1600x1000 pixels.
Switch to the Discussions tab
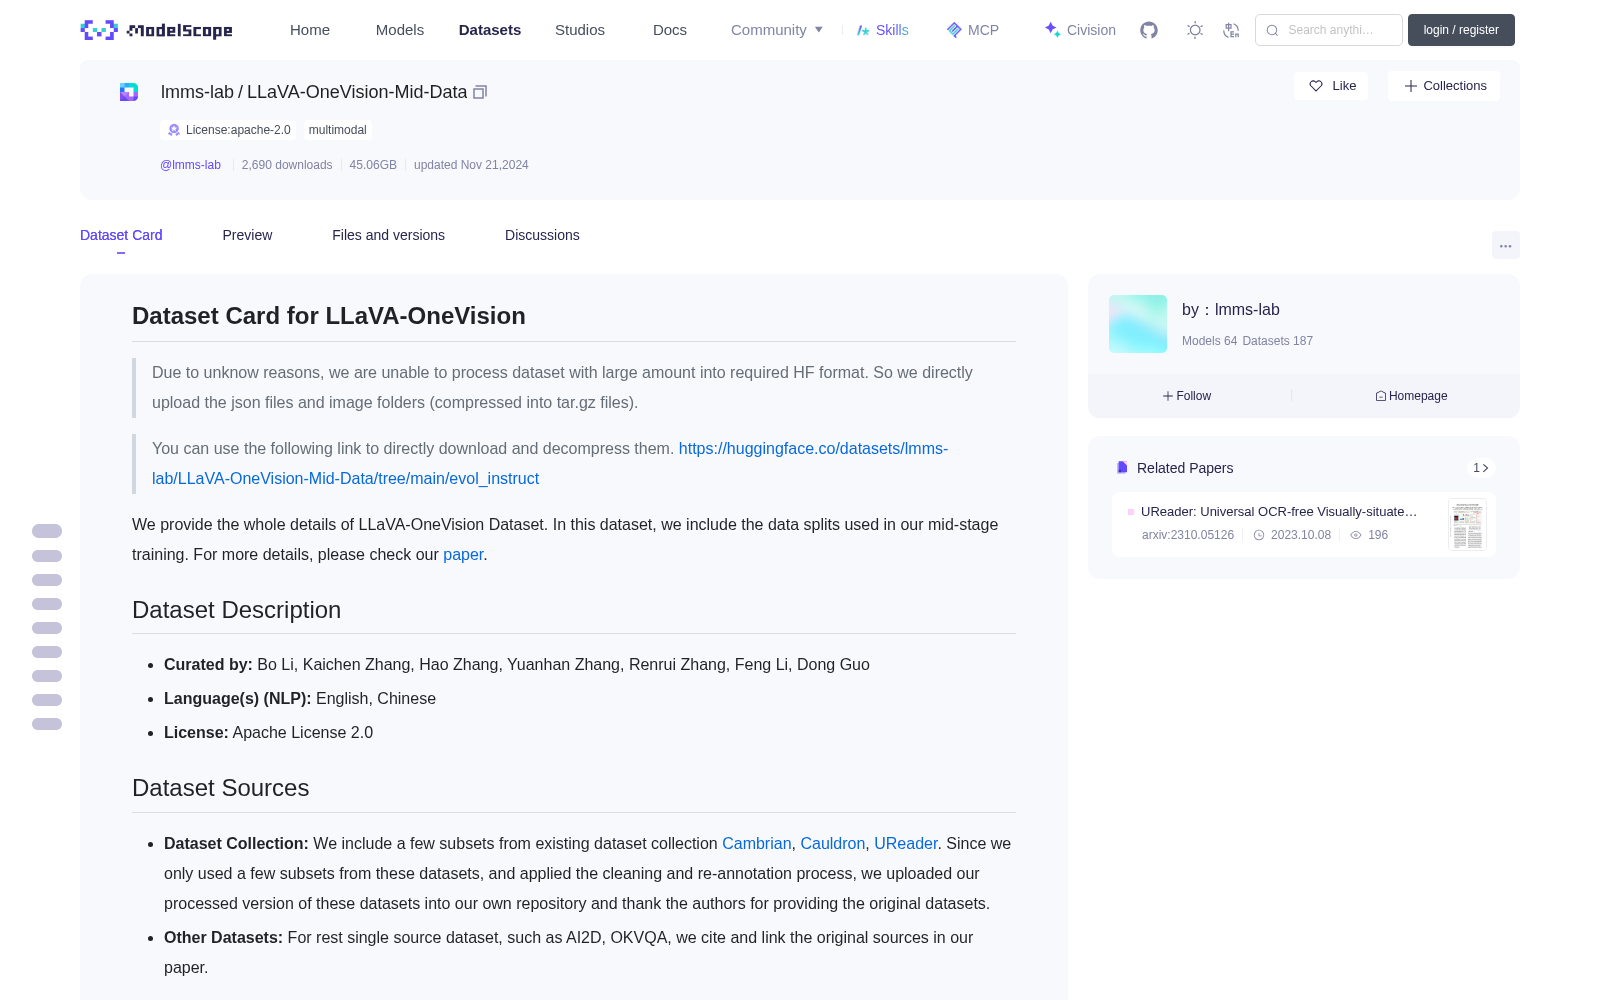coord(542,235)
